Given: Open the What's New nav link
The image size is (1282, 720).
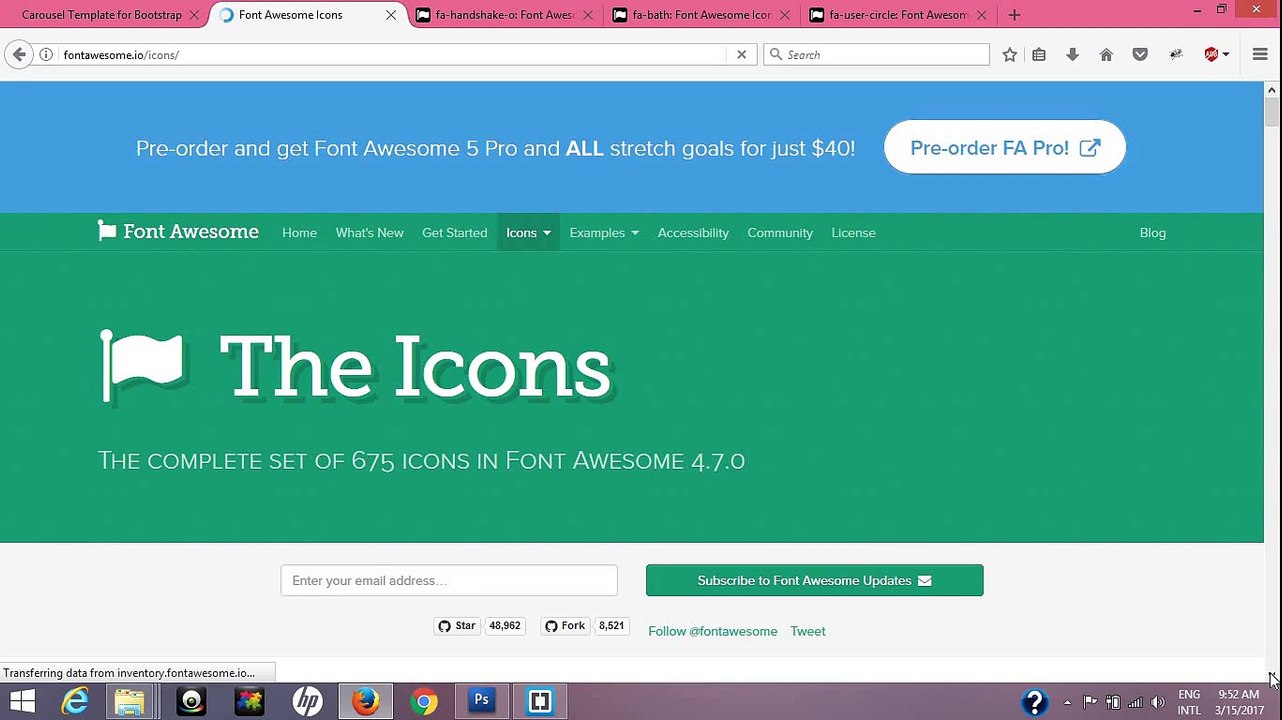Looking at the screenshot, I should click(x=369, y=233).
